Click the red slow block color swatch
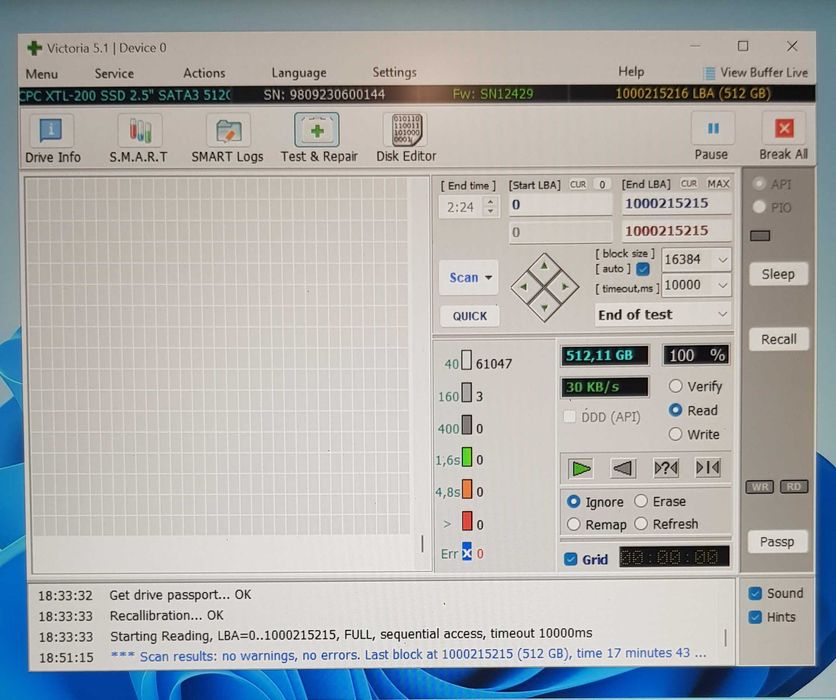 tap(467, 521)
